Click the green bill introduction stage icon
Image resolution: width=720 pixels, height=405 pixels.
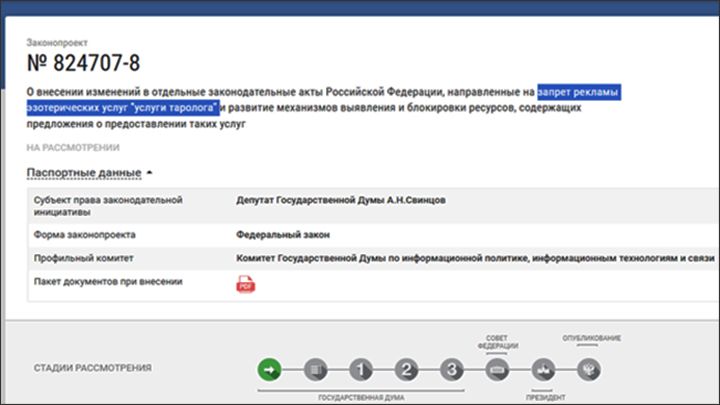268,368
